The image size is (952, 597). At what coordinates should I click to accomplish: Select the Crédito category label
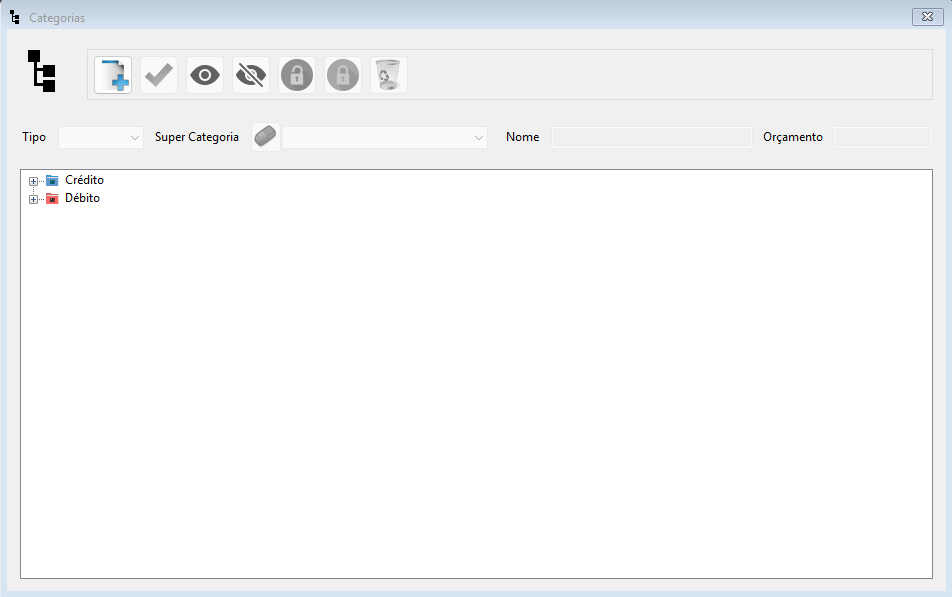84,181
